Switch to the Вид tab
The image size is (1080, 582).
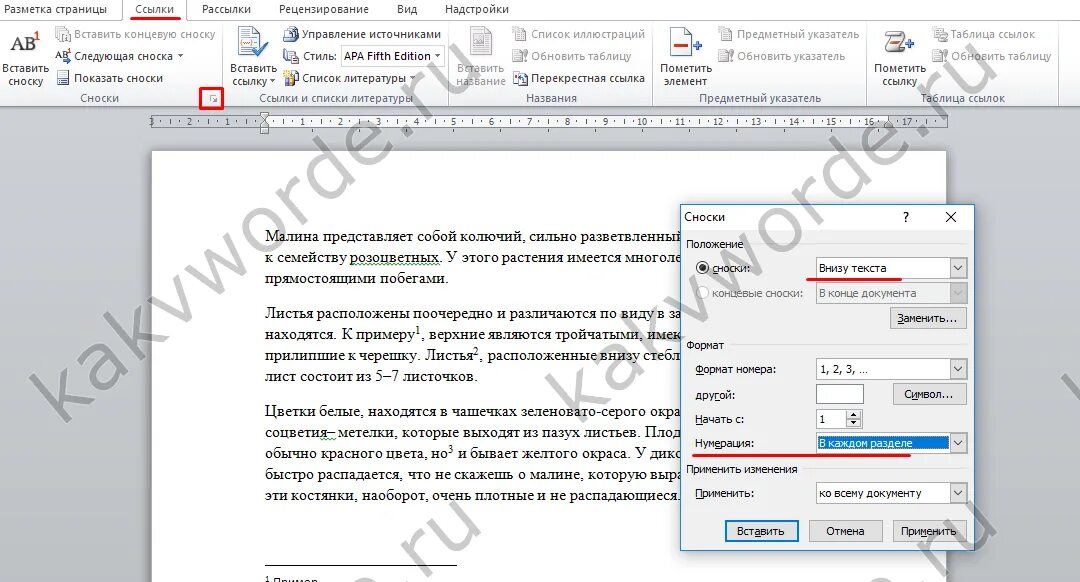(x=407, y=9)
